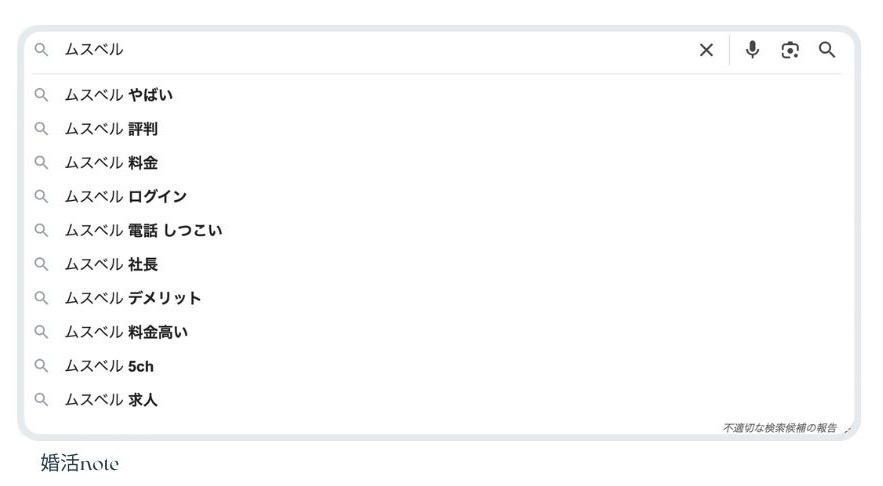883x486 pixels.
Task: Click the magnifier icon beside ムスベル 求人
Action: click(41, 399)
